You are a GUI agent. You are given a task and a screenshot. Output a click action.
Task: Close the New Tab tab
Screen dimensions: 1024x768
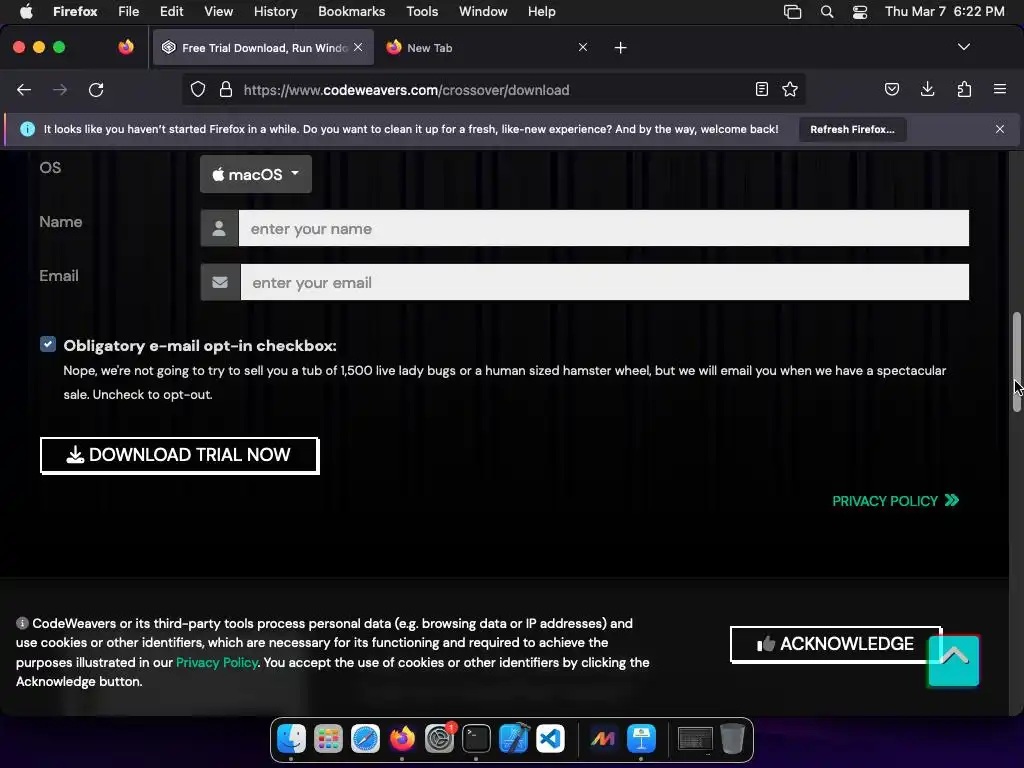point(583,47)
